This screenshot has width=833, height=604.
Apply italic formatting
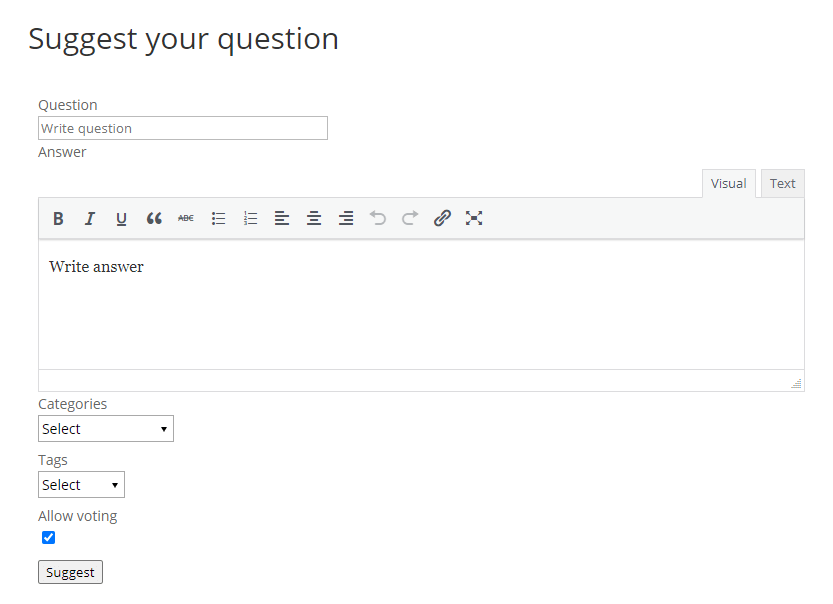[90, 218]
